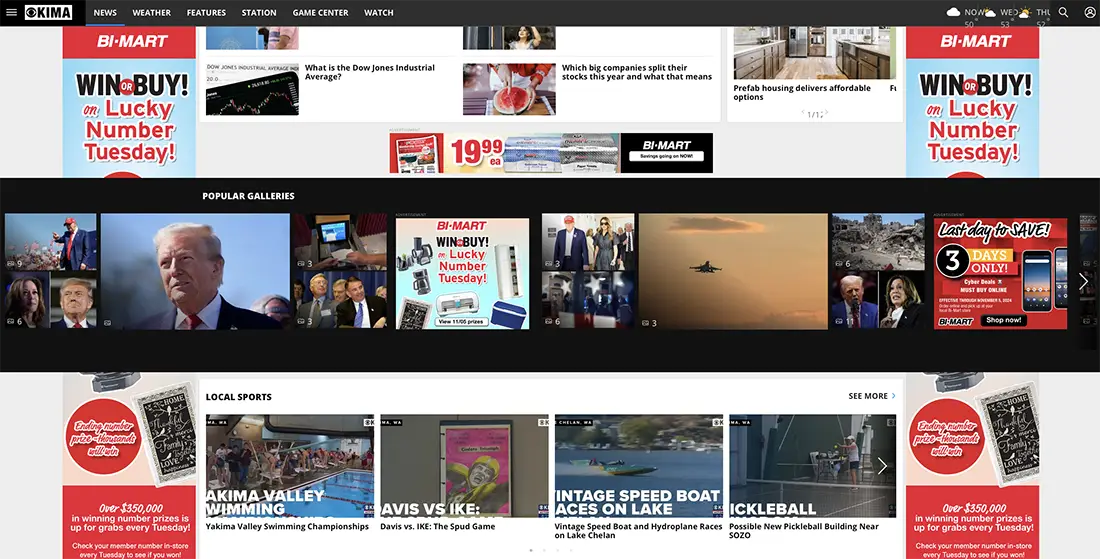Play the Davis vs IKE poster video
Screen dimensions: 1100x559
(464, 466)
